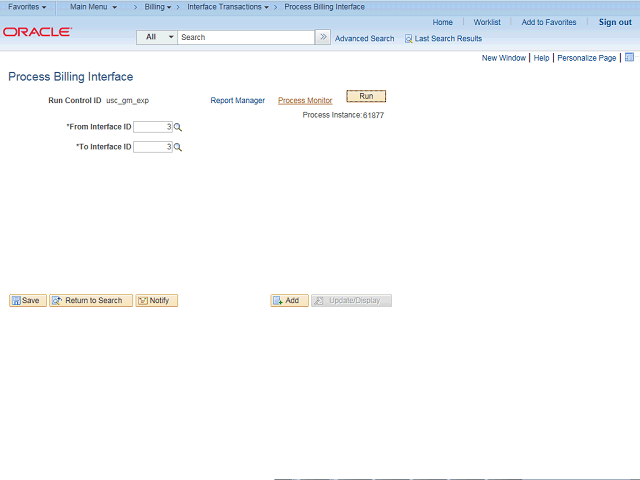Expand the Interface Transactions breadcrumb menu
This screenshot has height=480, width=640.
click(228, 7)
